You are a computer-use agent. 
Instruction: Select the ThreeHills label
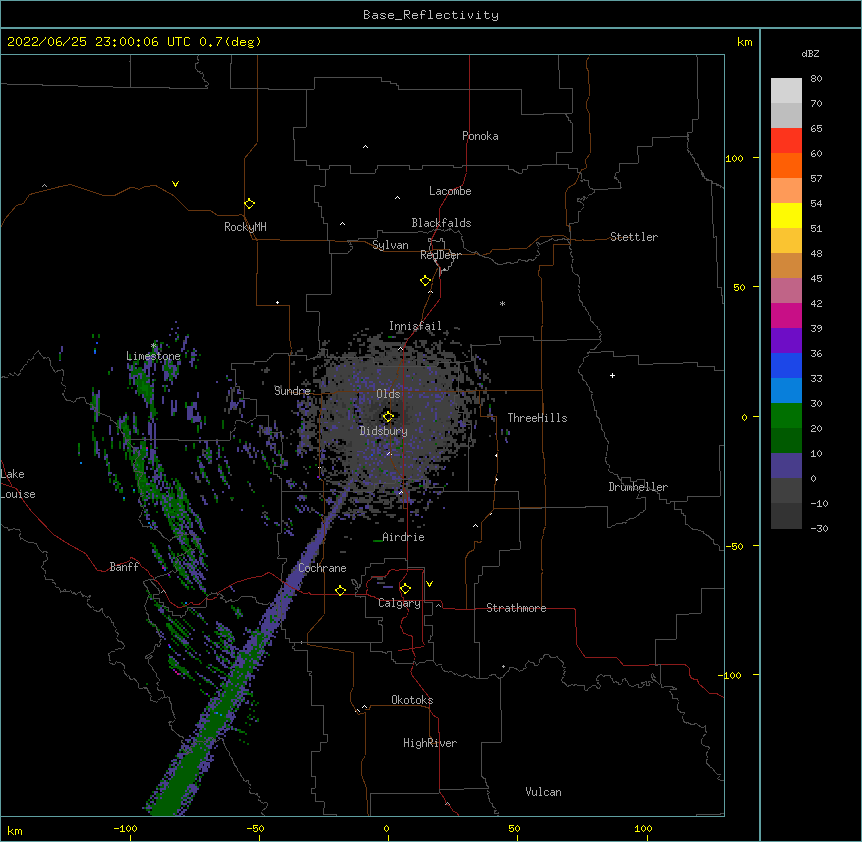coord(537,418)
